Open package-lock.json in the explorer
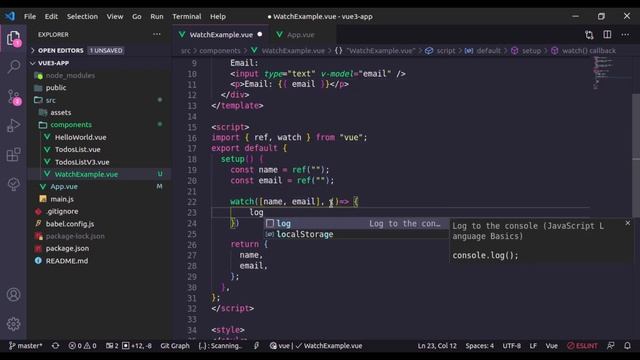640x360 pixels. pyautogui.click(x=100, y=236)
